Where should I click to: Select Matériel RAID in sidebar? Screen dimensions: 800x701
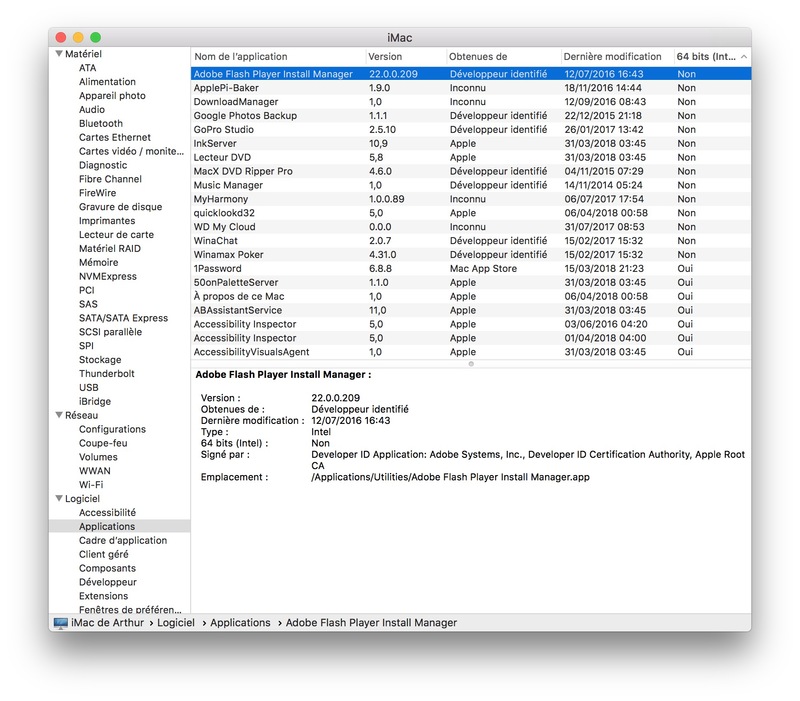[110, 248]
